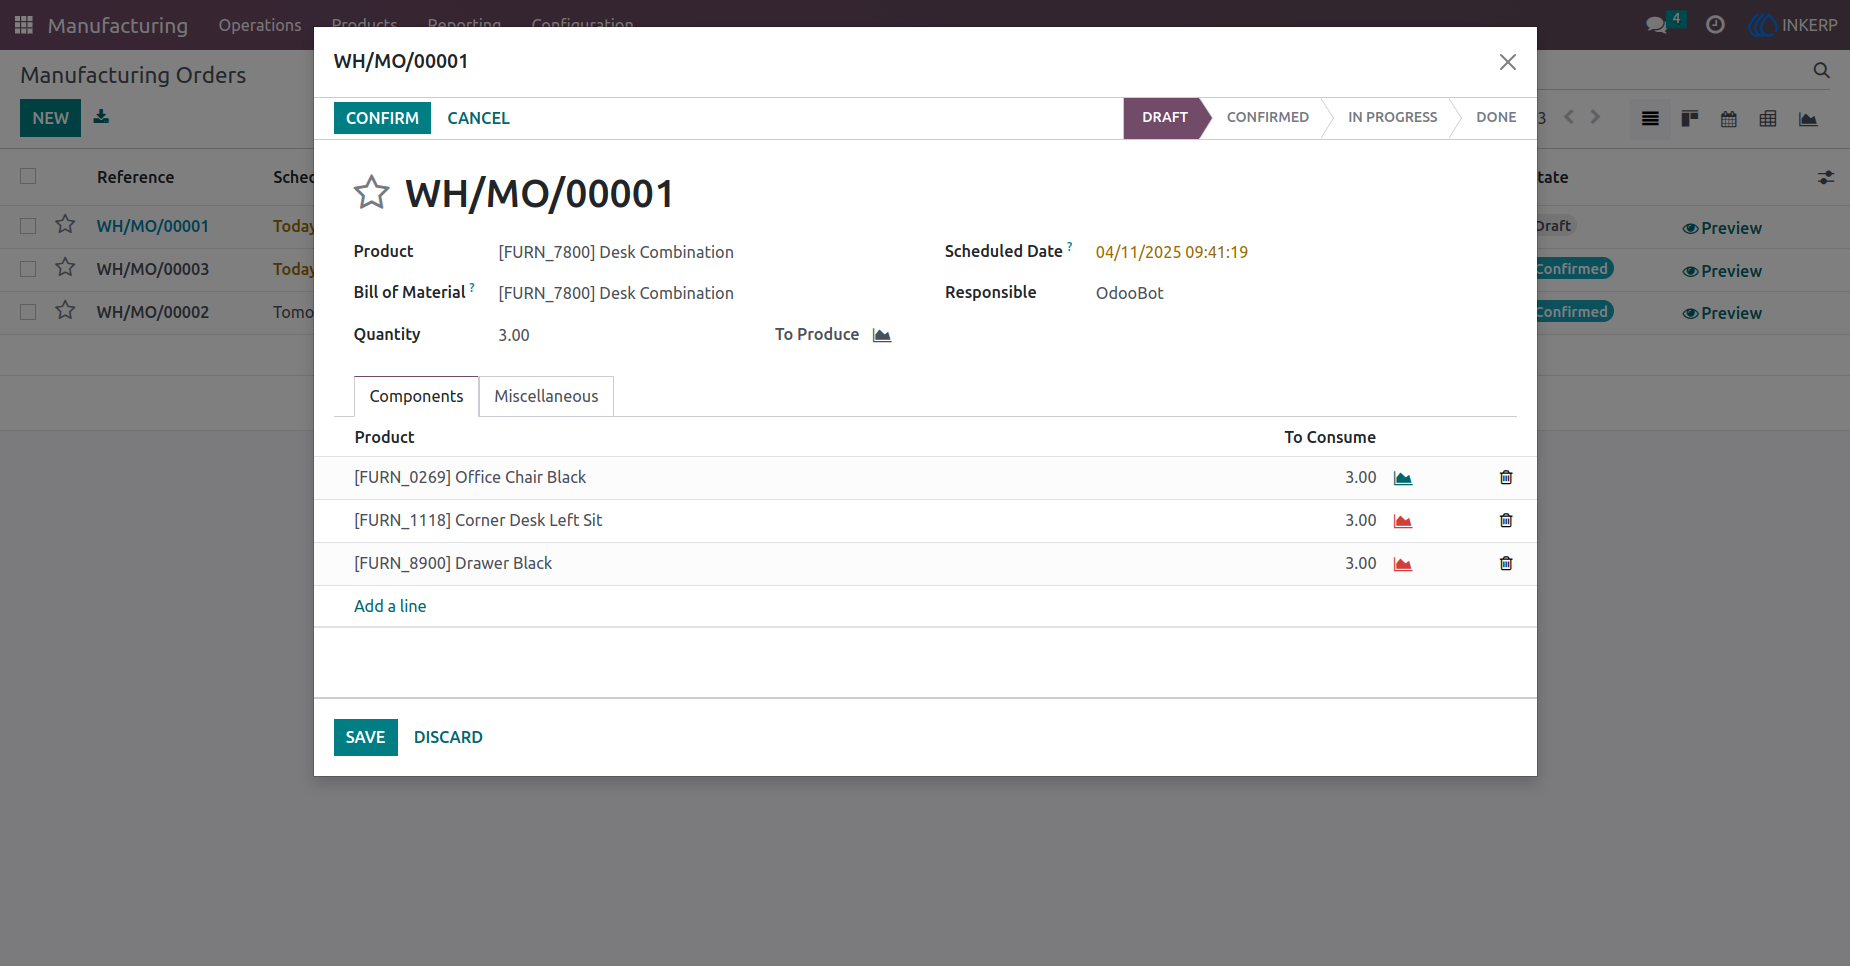
Task: Open the conversations chat icon
Action: [x=1657, y=25]
